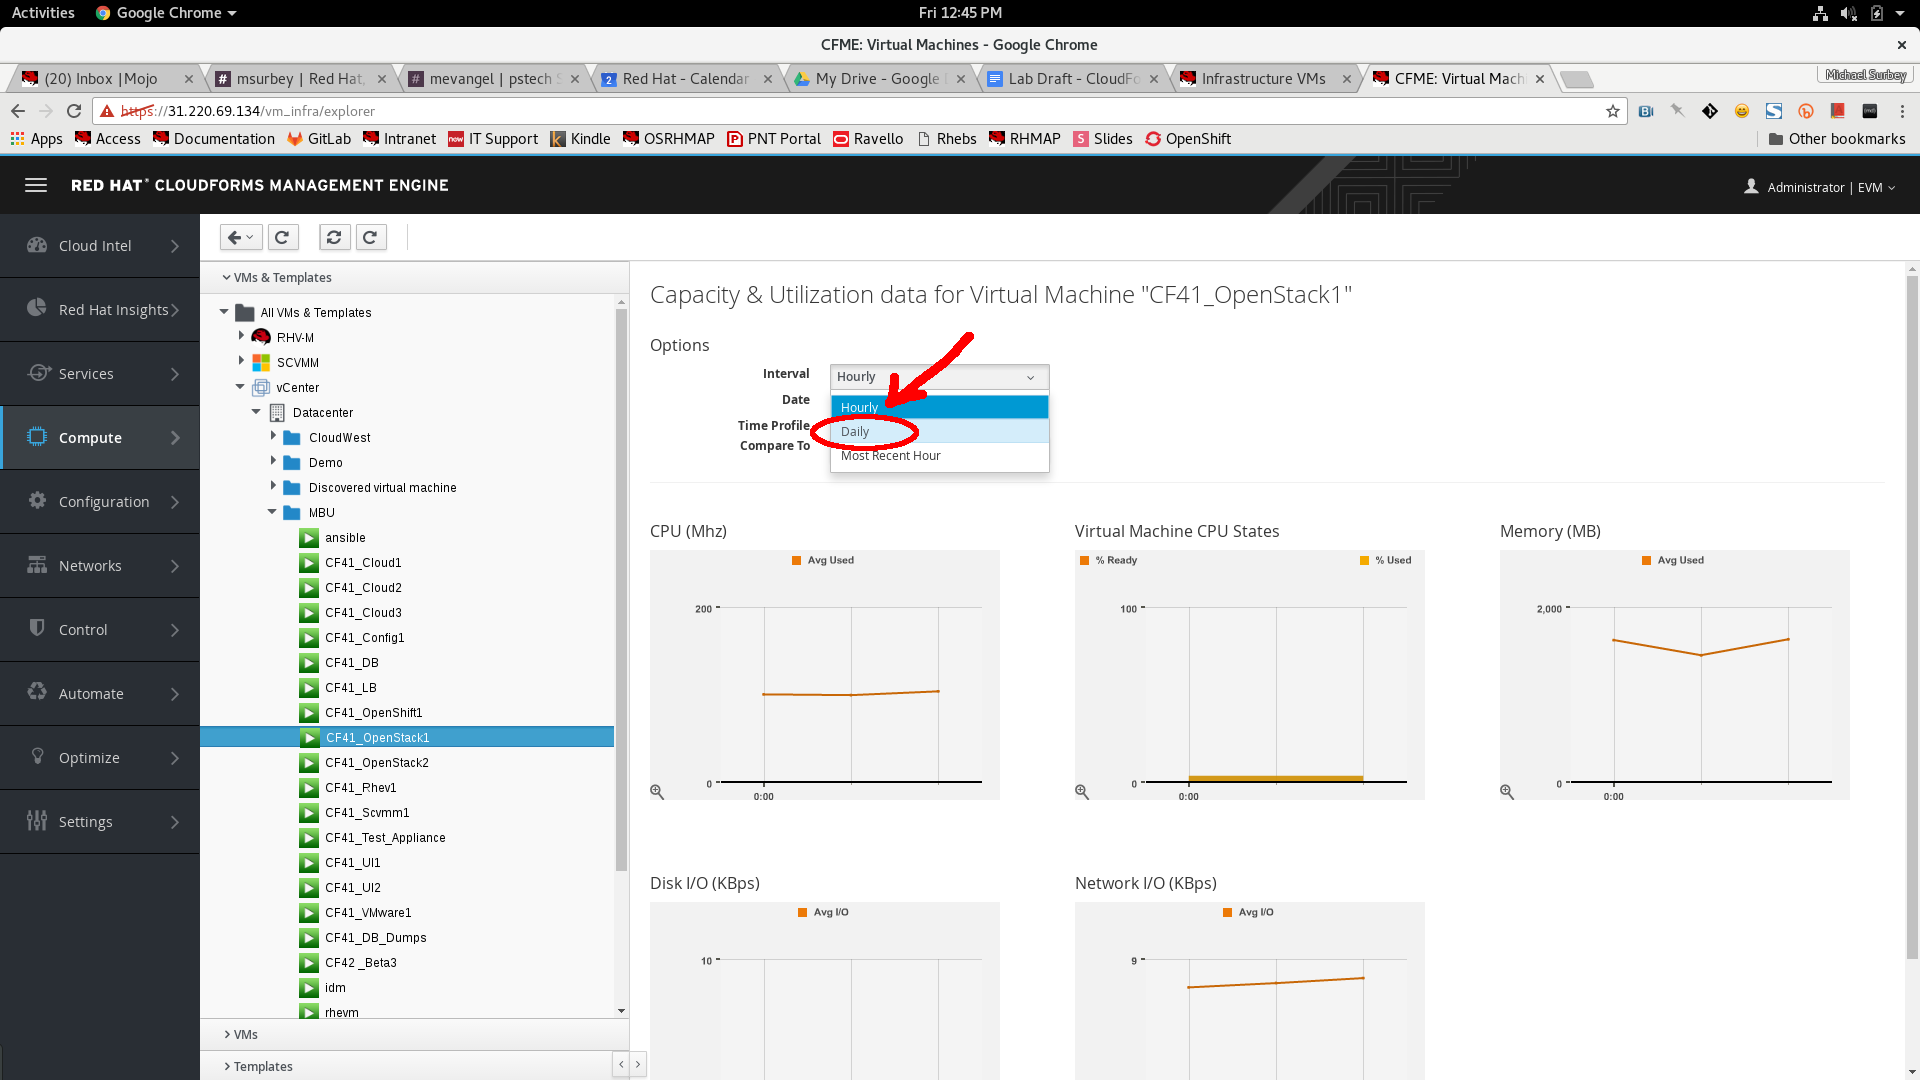Viewport: 1920px width, 1080px height.
Task: Click the % Ready legend swatch
Action: pyautogui.click(x=1084, y=560)
